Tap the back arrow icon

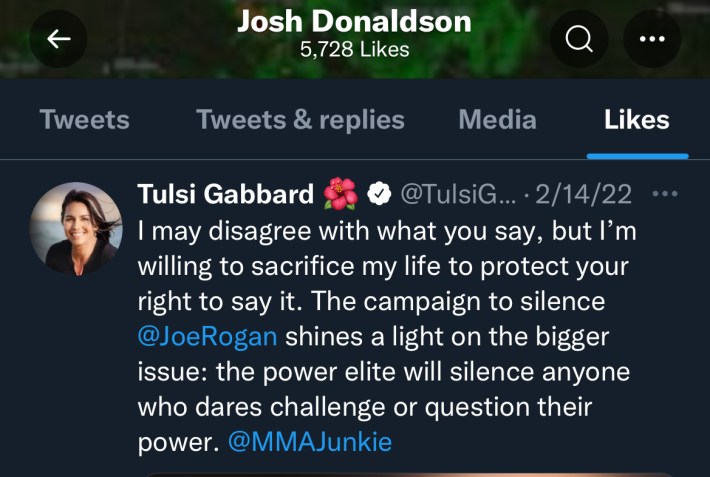coord(58,39)
